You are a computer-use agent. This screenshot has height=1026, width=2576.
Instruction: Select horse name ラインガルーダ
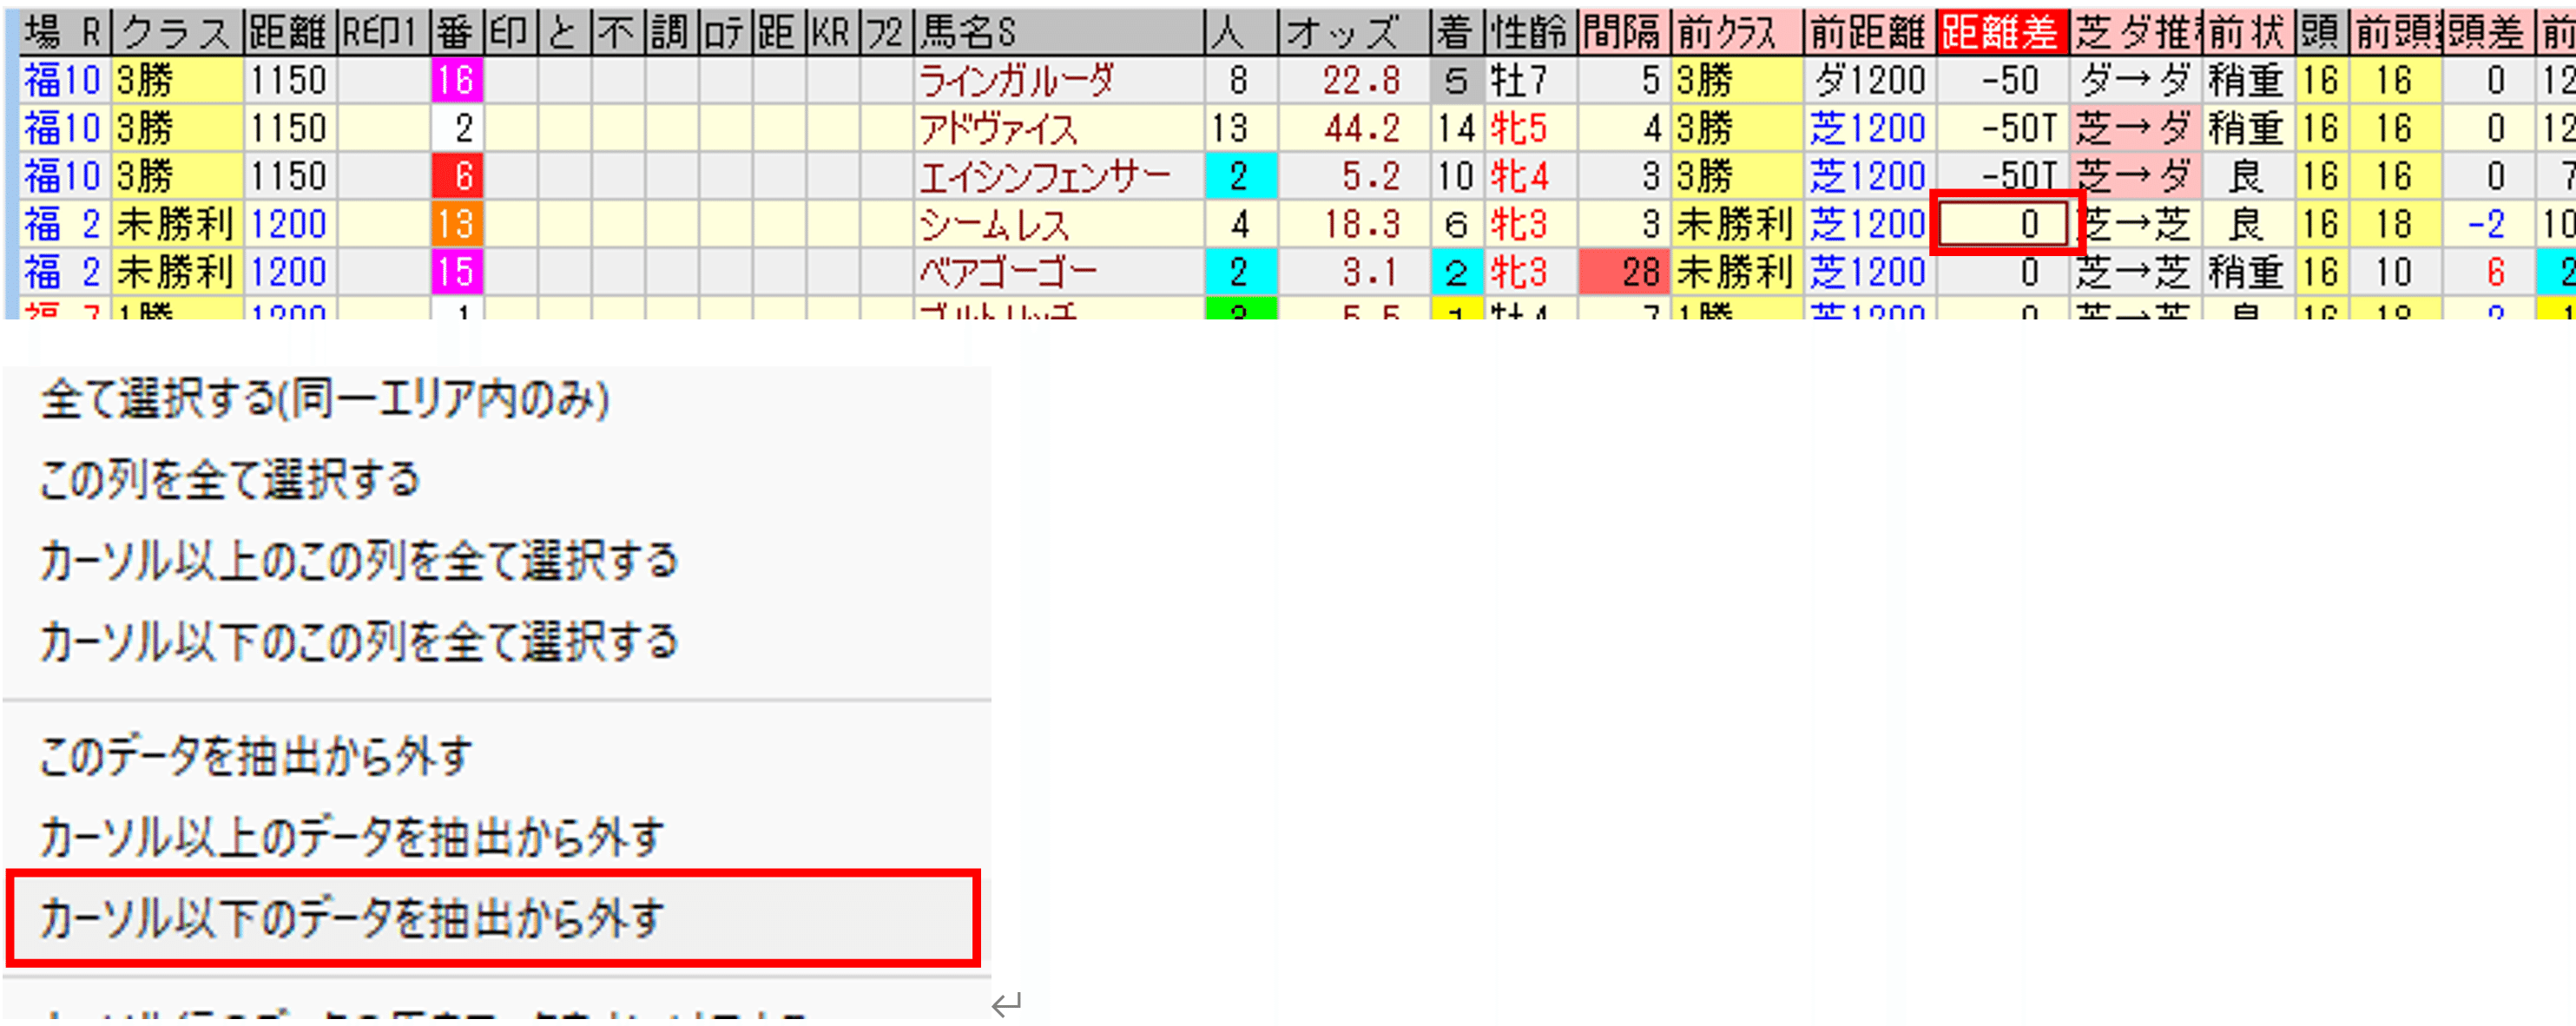(x=1016, y=80)
